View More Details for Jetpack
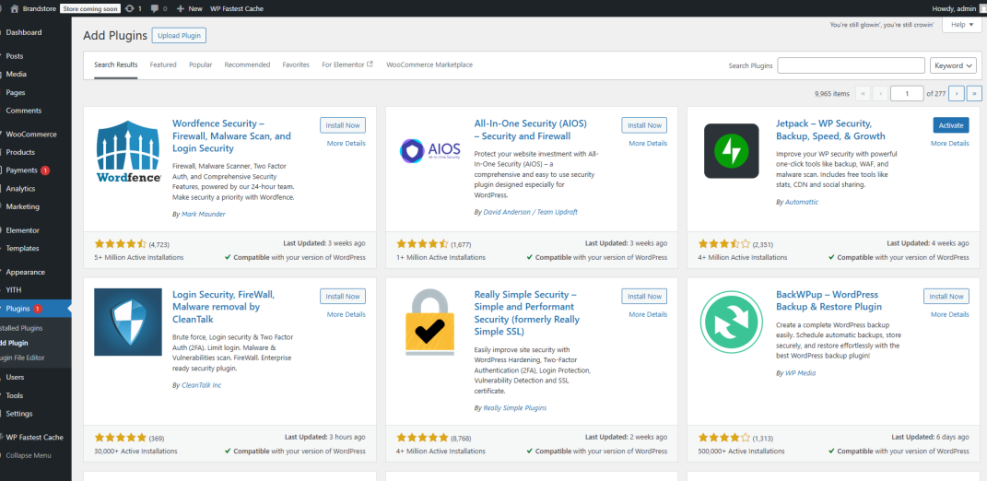 [x=950, y=144]
